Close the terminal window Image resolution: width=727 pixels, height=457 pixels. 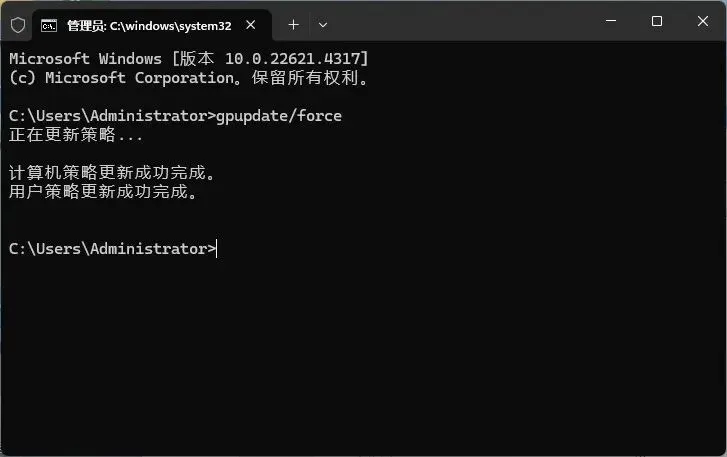point(702,21)
